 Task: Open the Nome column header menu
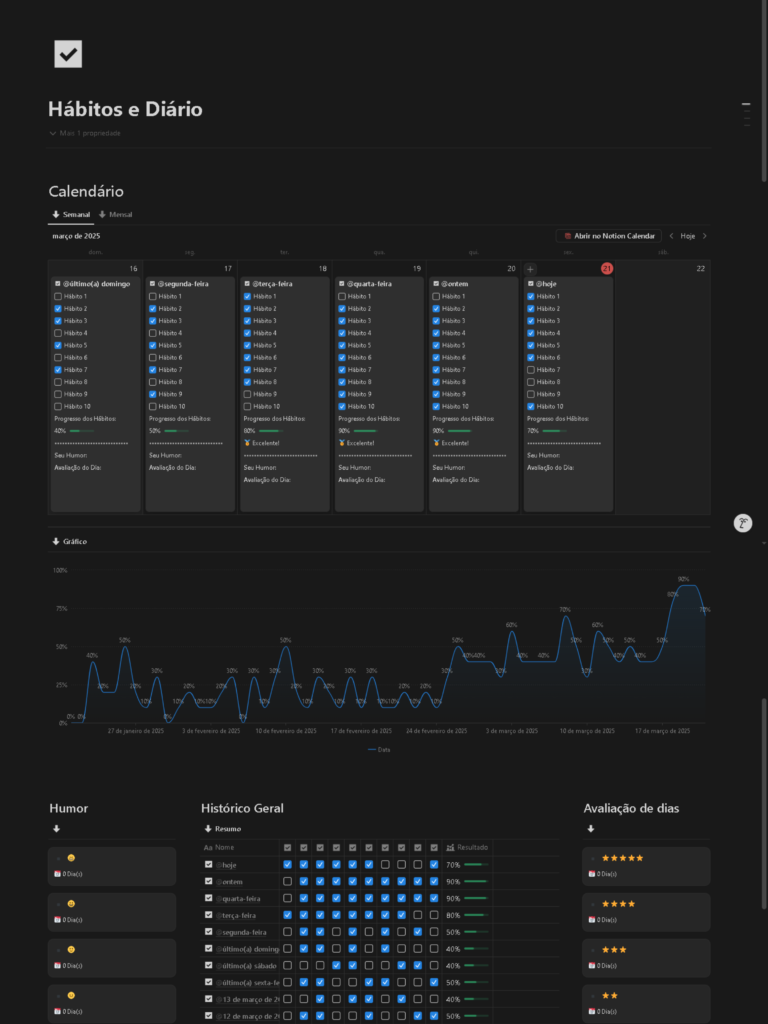[x=220, y=847]
